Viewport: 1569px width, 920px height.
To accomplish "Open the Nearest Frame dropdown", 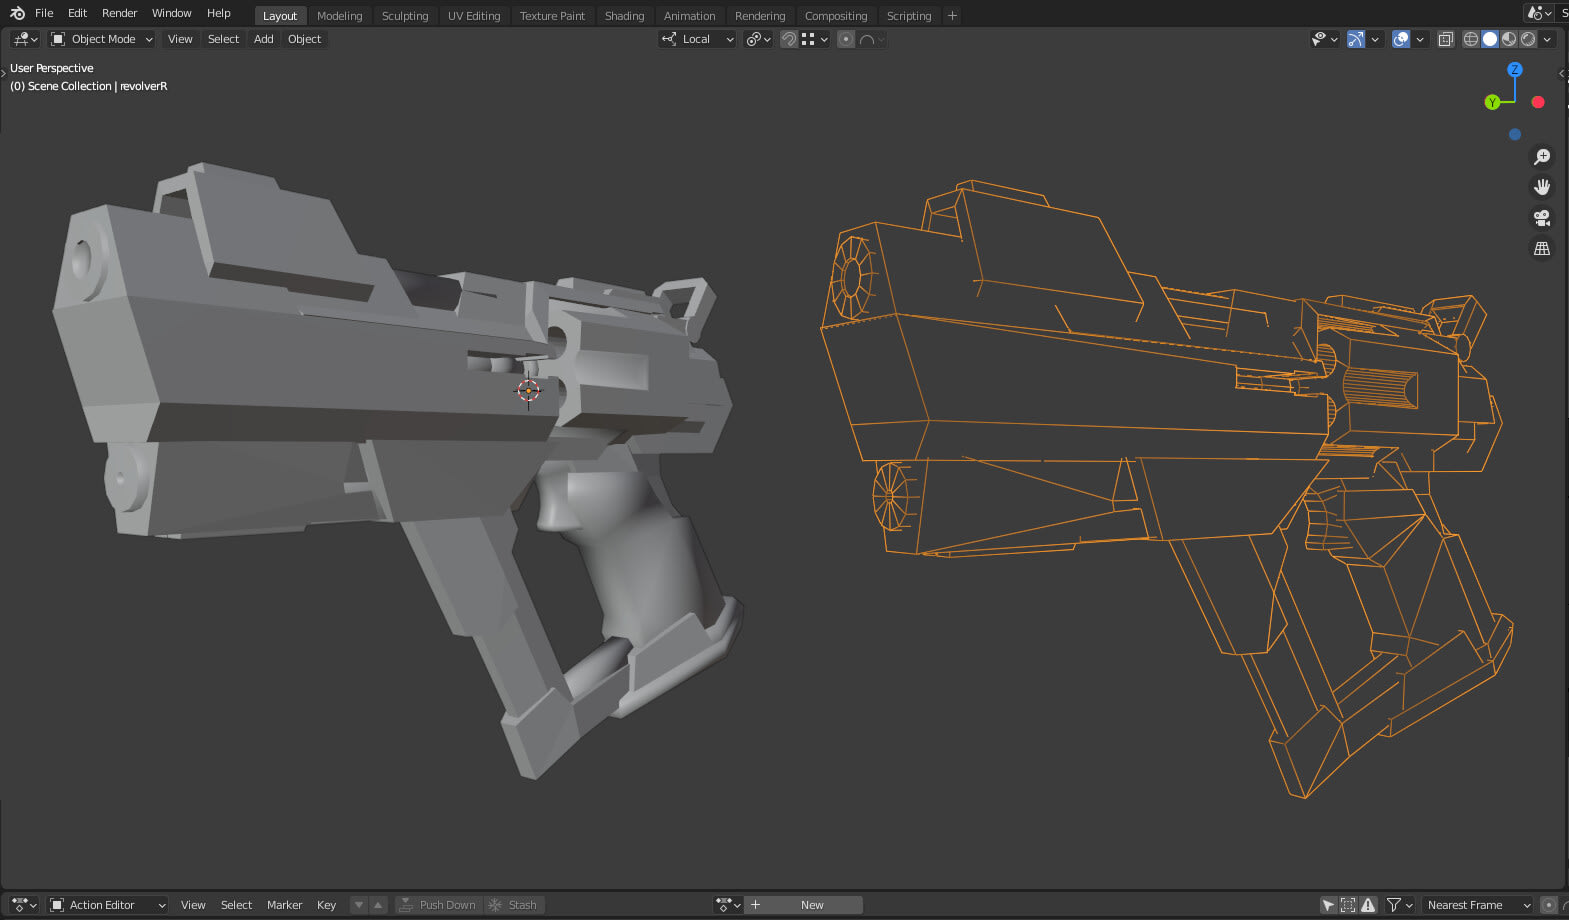I will [1476, 905].
